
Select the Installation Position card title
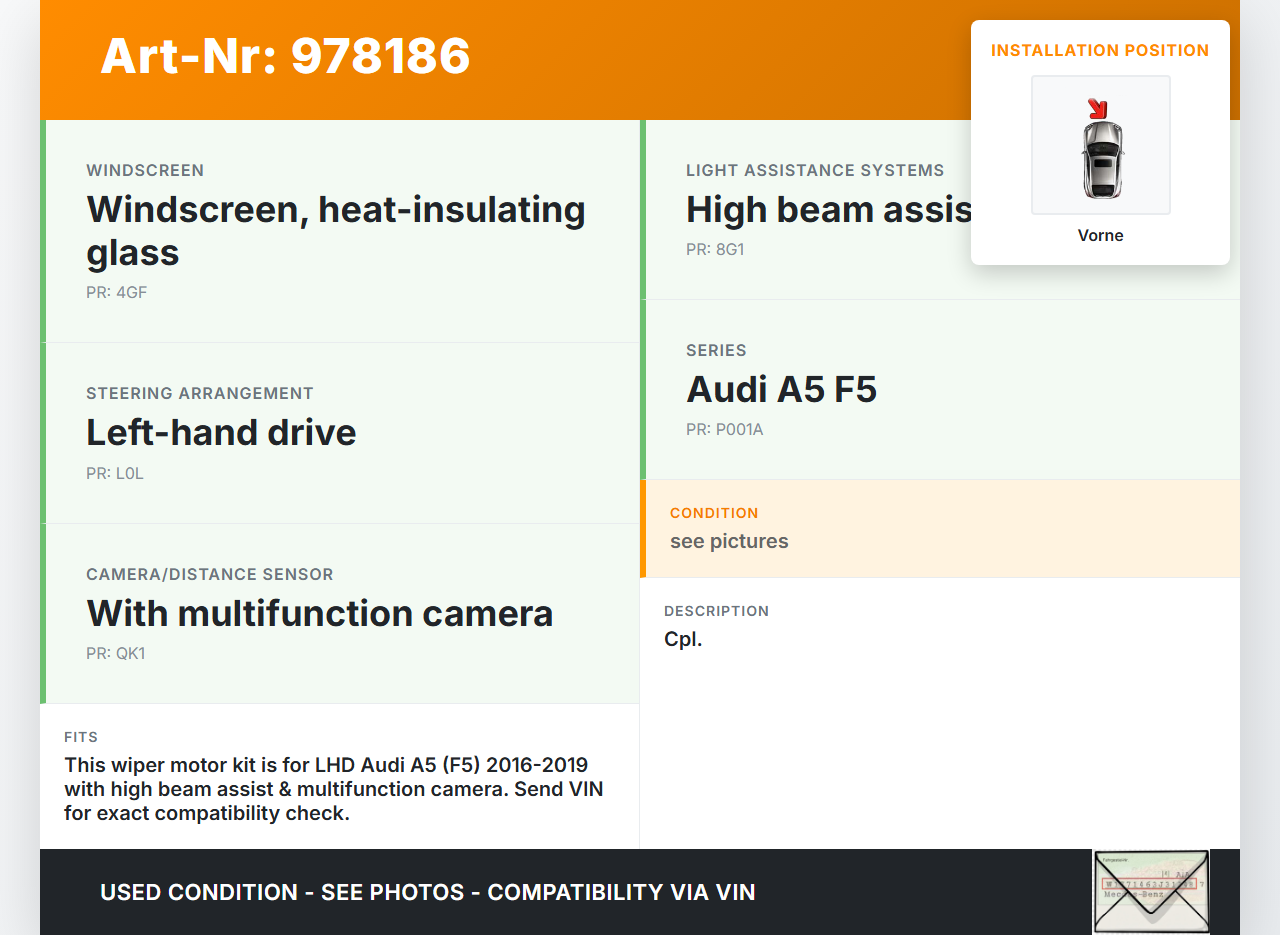pos(1099,51)
